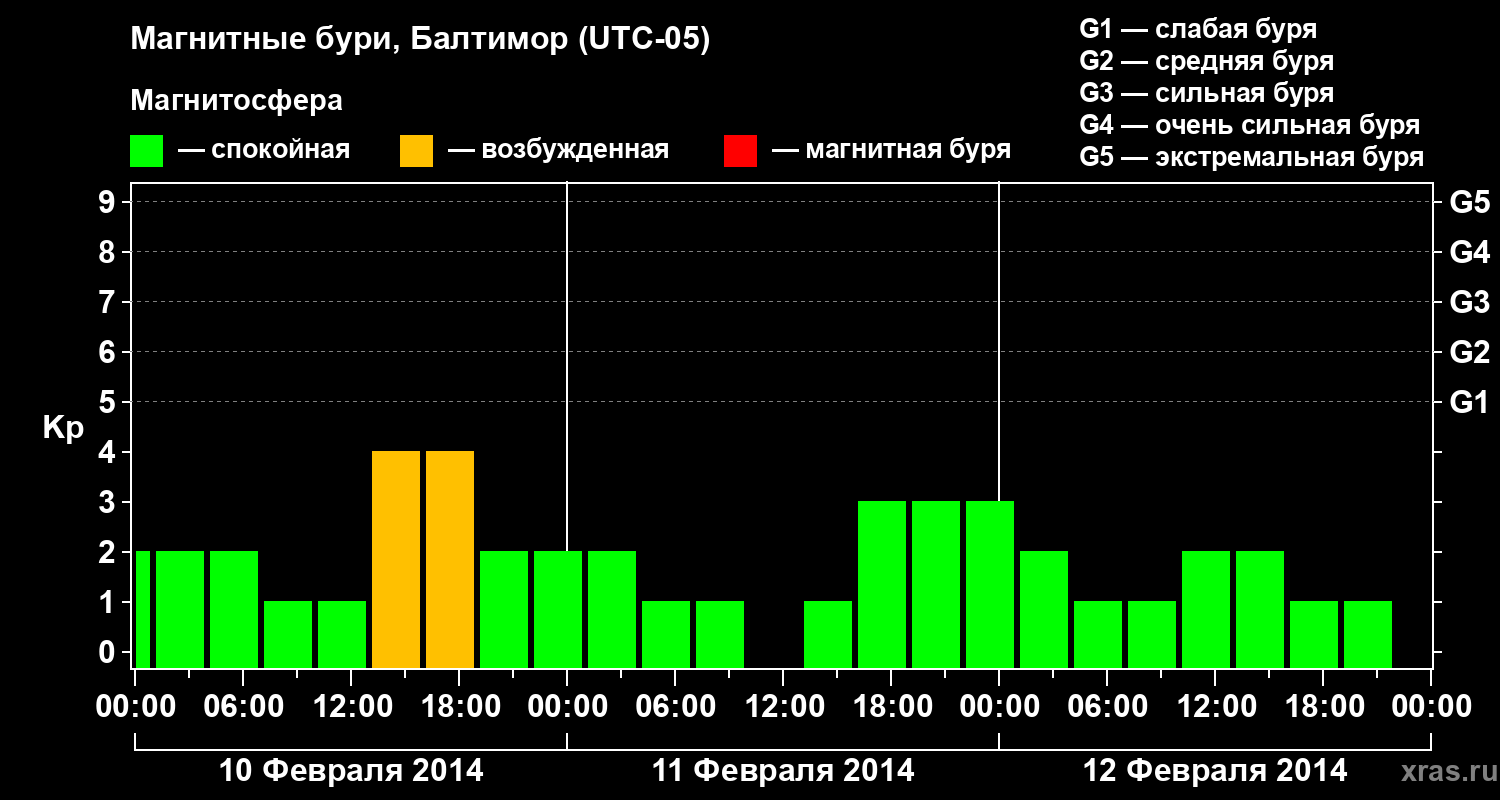The height and width of the screenshot is (800, 1500).
Task: Click the Kp 1 bar over 06:00 on 11 February
Action: click(x=666, y=634)
